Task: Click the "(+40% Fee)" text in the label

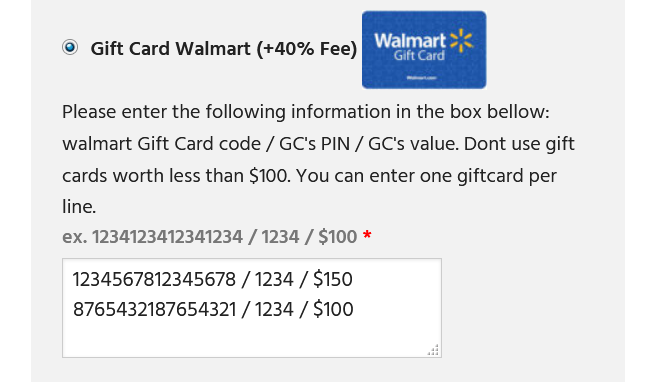Action: click(307, 49)
